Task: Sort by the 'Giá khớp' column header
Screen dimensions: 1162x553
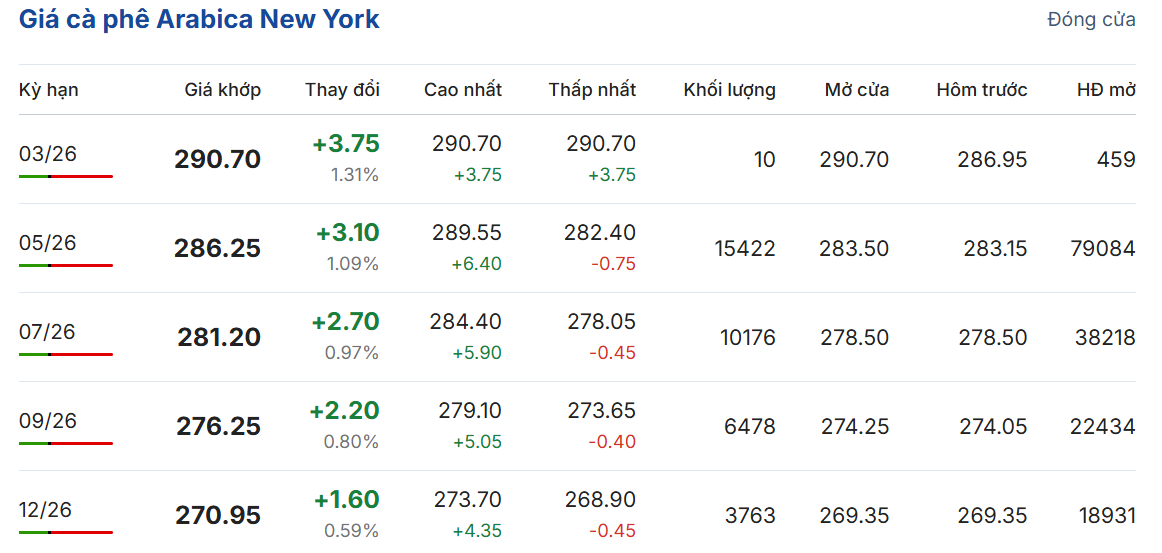Action: click(x=222, y=90)
